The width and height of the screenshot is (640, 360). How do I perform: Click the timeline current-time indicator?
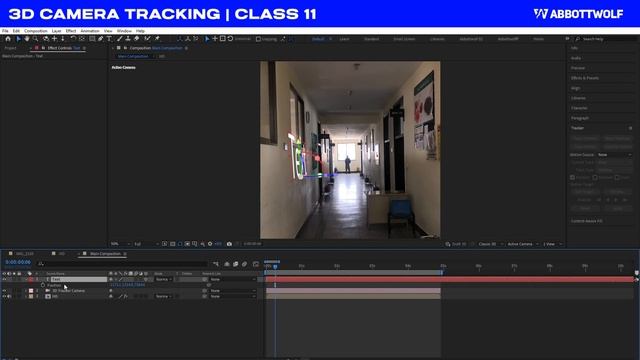[275, 267]
